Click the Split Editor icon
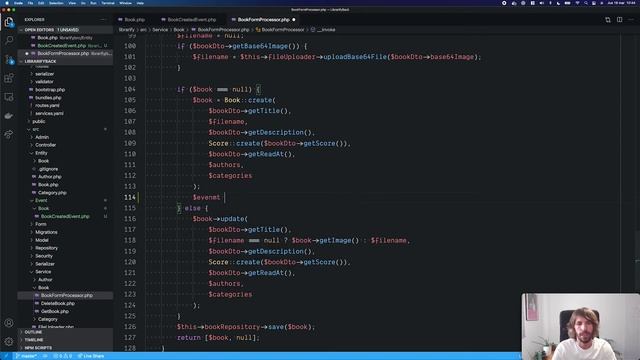The image size is (640, 360). pos(620,20)
